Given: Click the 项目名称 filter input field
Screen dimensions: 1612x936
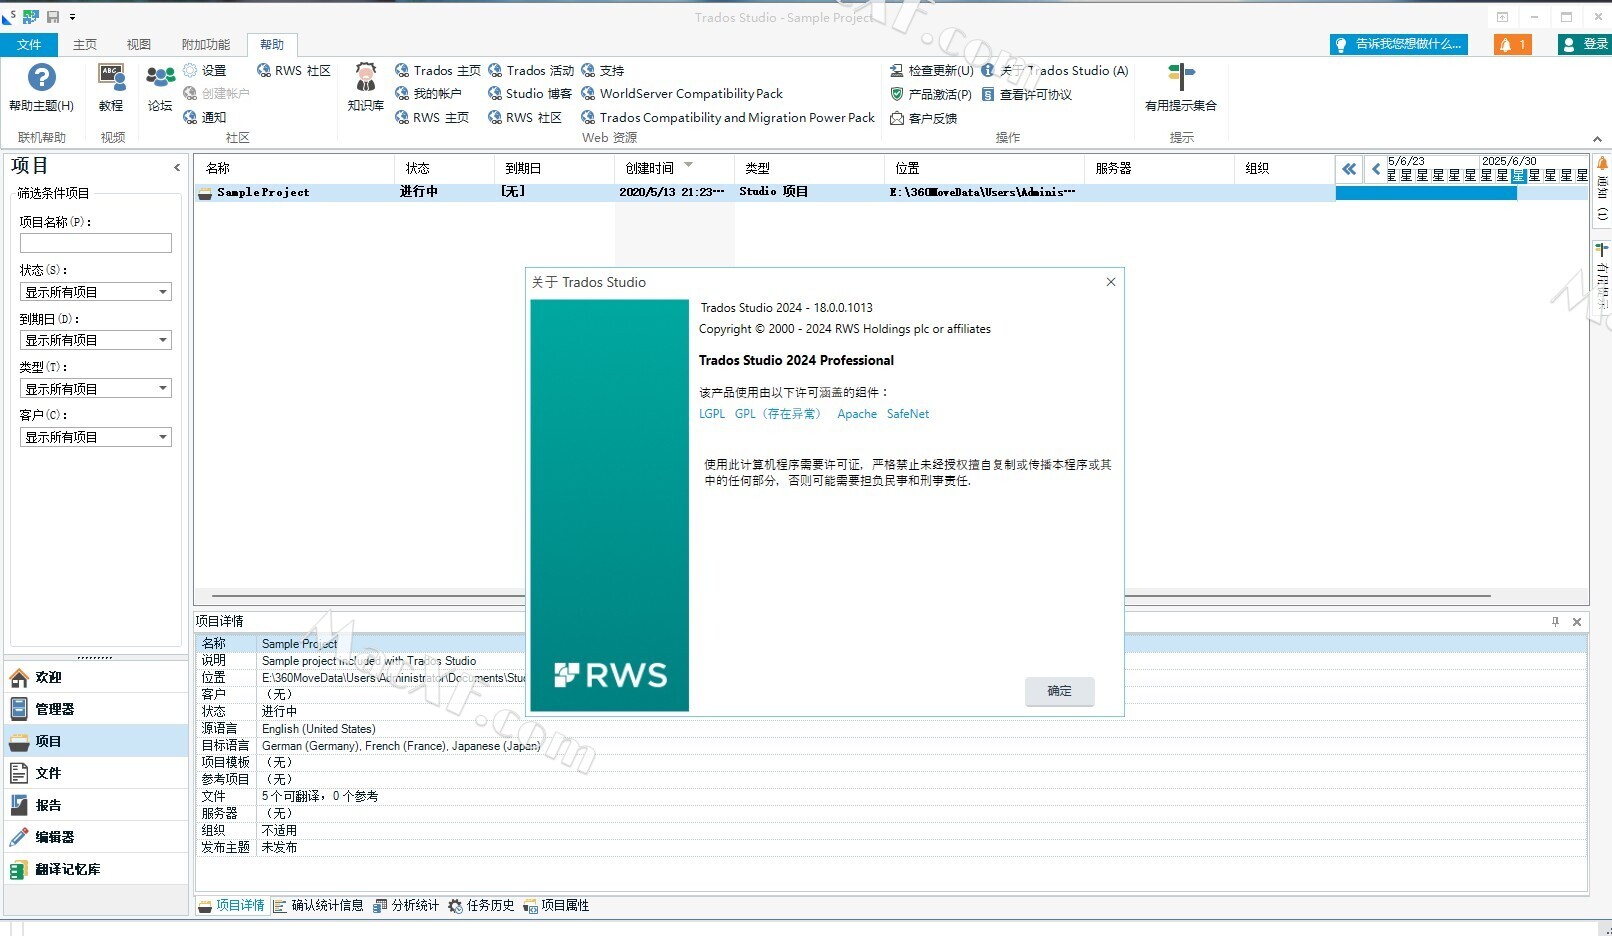Looking at the screenshot, I should pyautogui.click(x=96, y=243).
